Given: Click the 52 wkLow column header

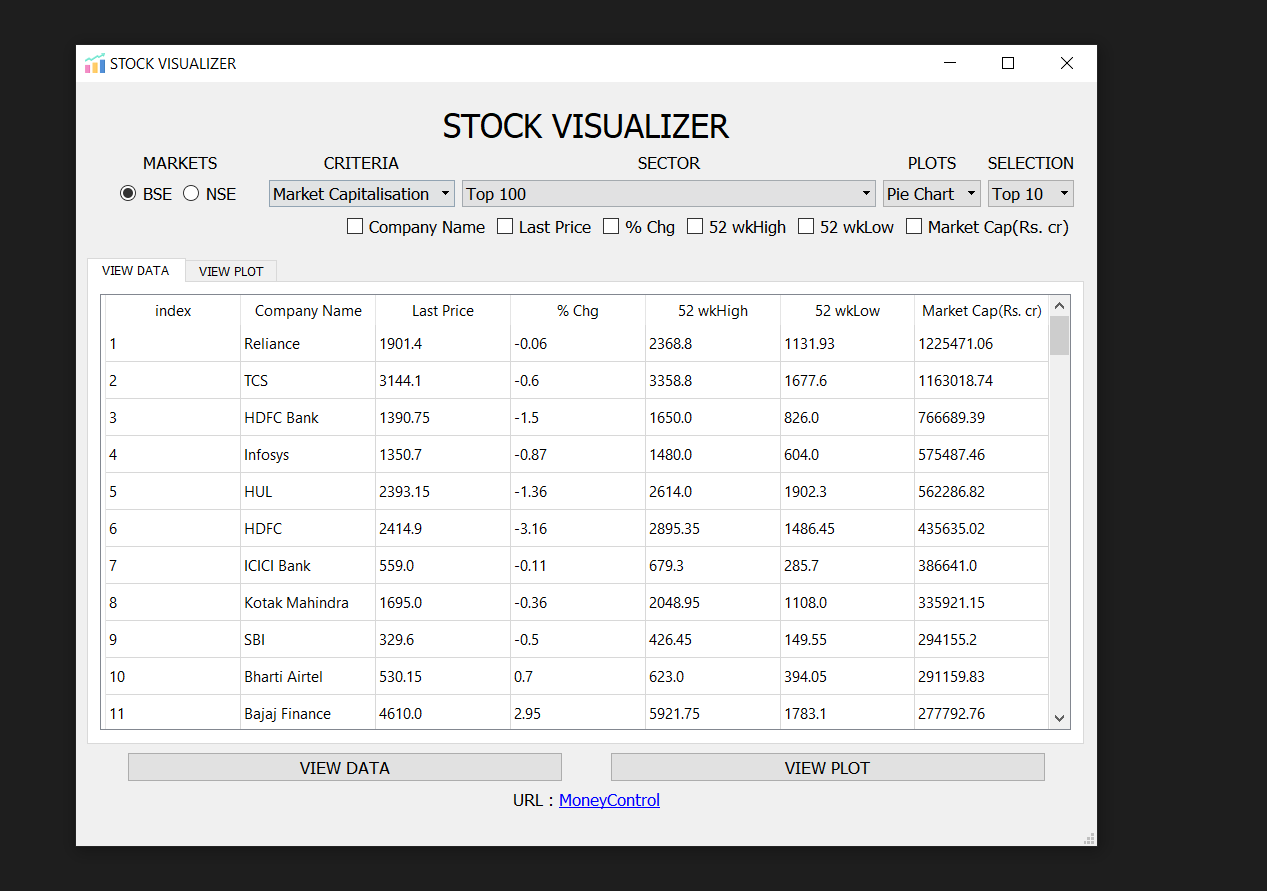Looking at the screenshot, I should pyautogui.click(x=847, y=311).
